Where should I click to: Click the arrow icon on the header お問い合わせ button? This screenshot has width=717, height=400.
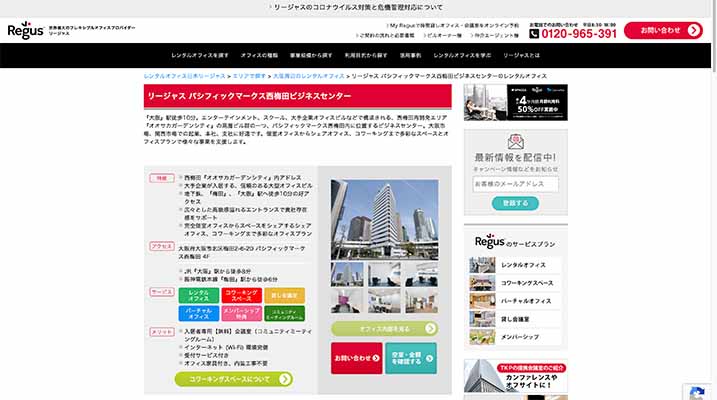(x=693, y=30)
